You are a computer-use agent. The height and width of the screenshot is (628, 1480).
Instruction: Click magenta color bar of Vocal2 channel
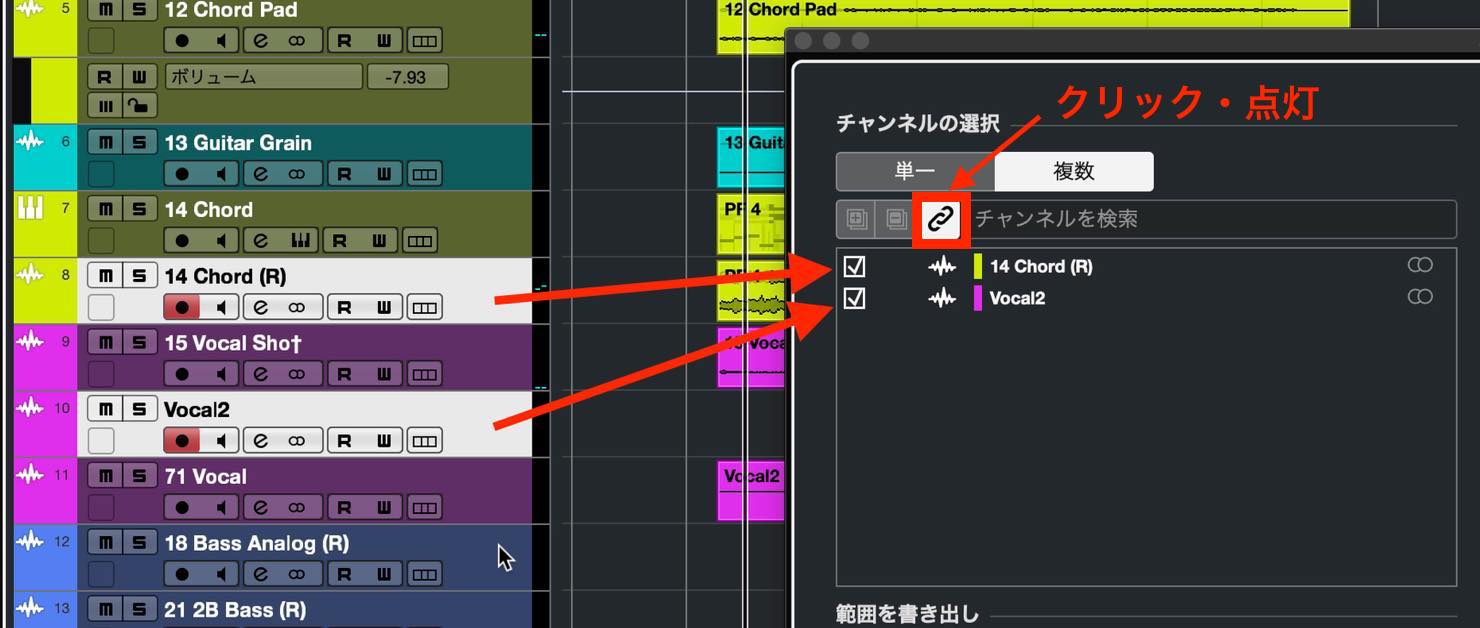(x=978, y=297)
